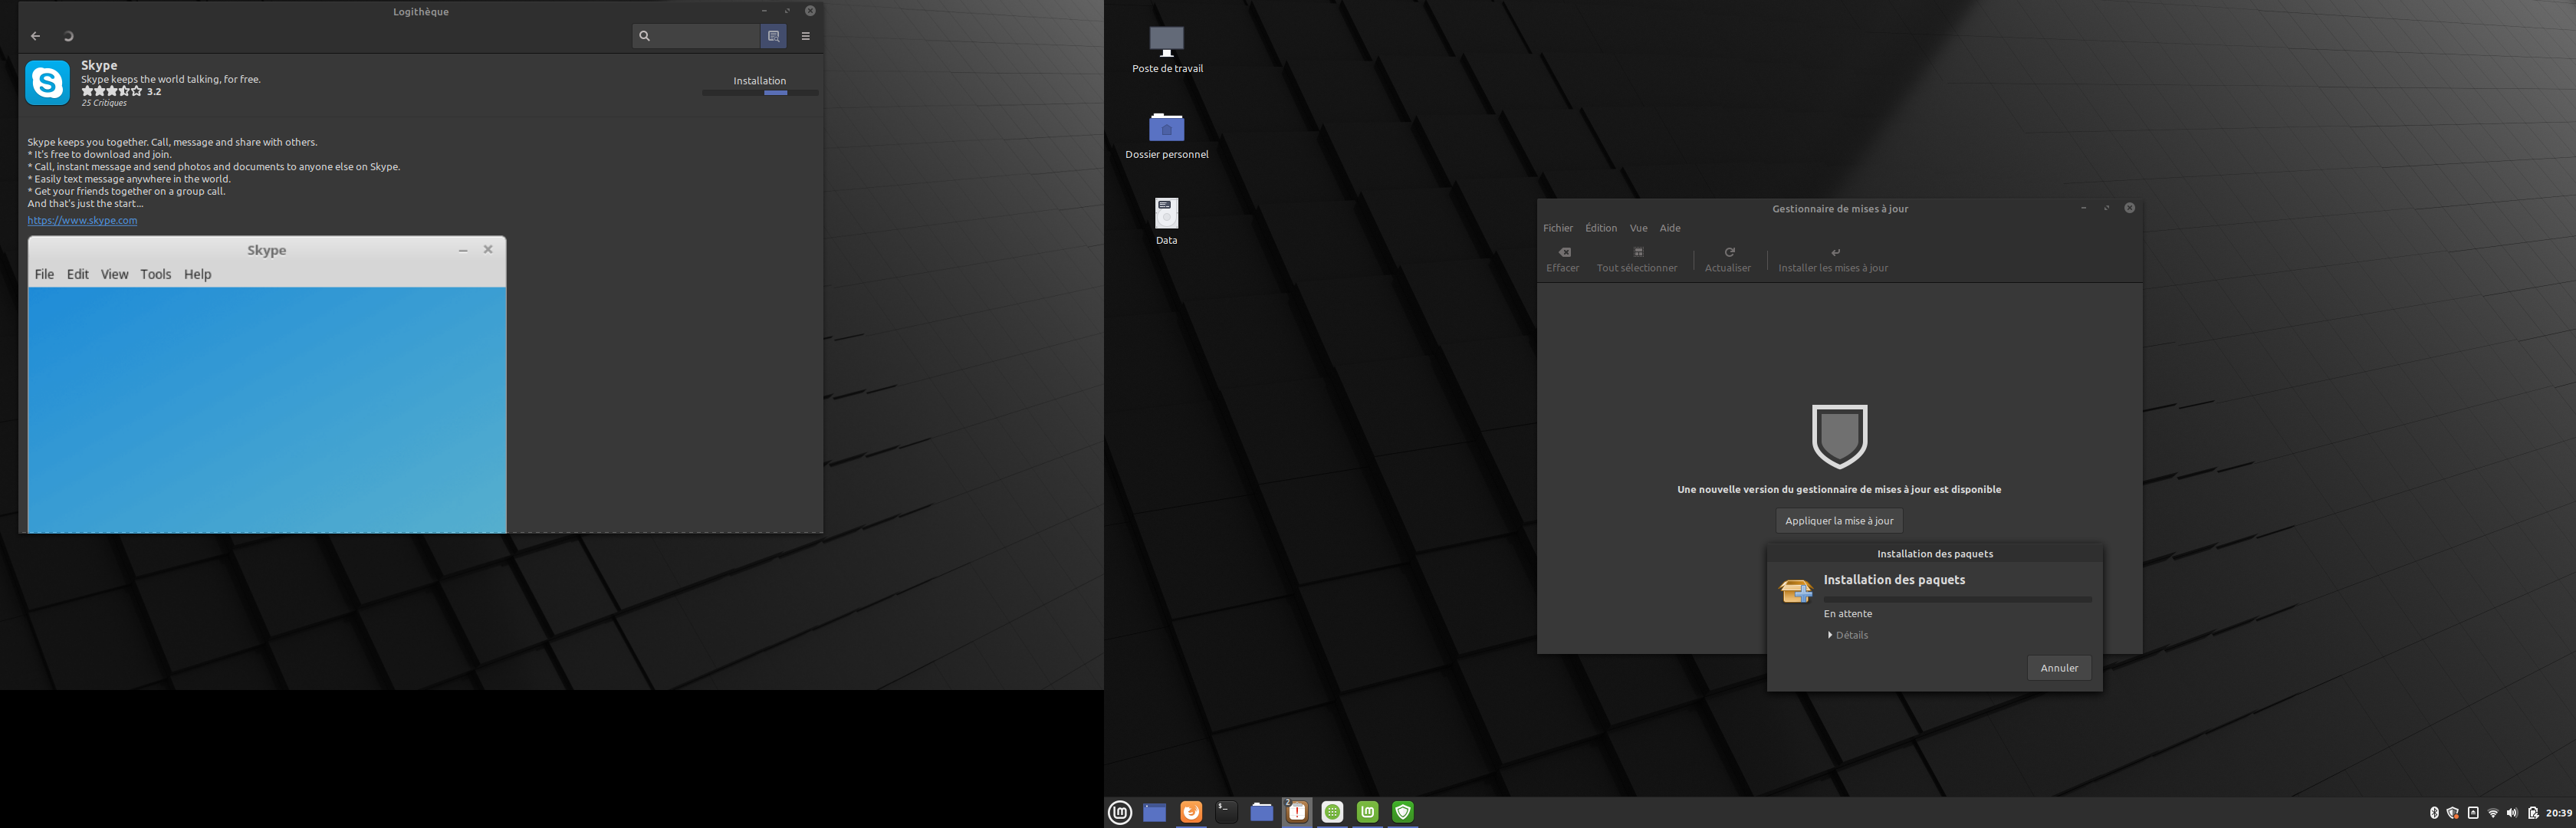Open the Aide menu in update manager
This screenshot has width=2576, height=828.
(1669, 228)
